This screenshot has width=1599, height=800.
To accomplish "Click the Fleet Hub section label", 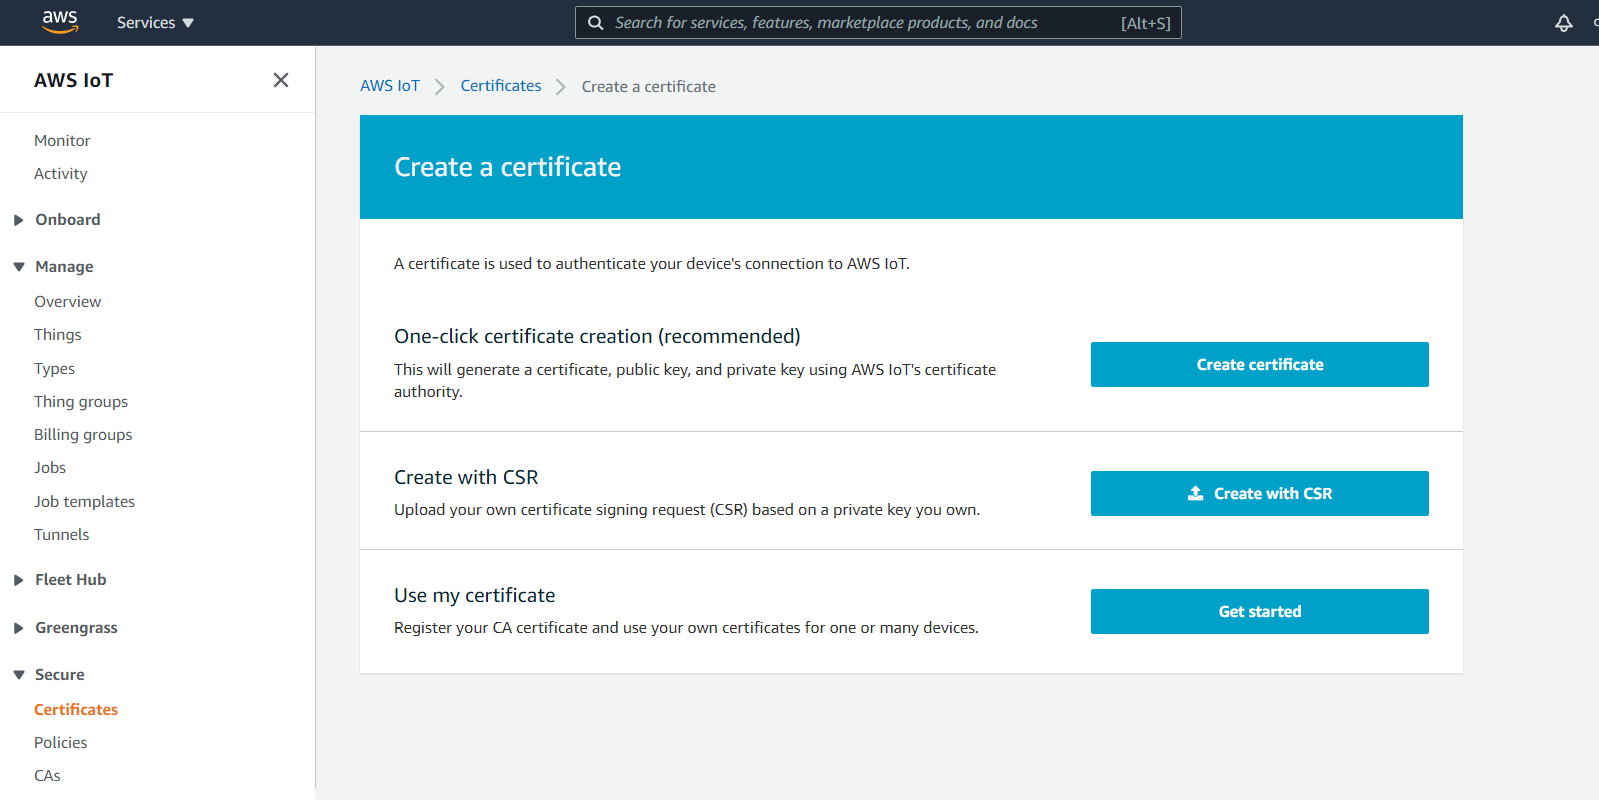I will 71,580.
